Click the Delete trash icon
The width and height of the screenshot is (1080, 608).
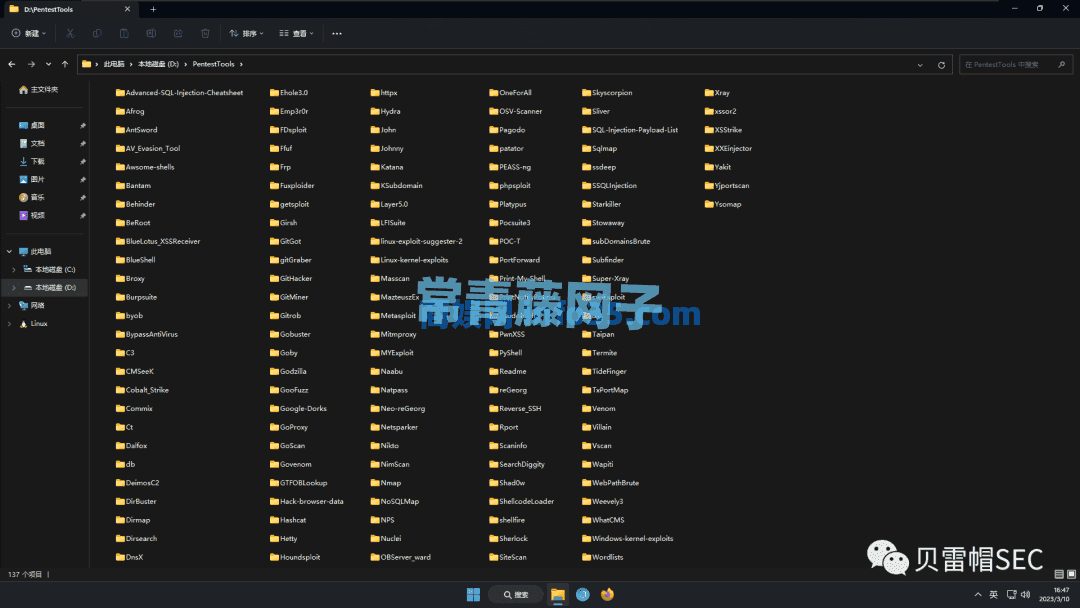coord(205,33)
